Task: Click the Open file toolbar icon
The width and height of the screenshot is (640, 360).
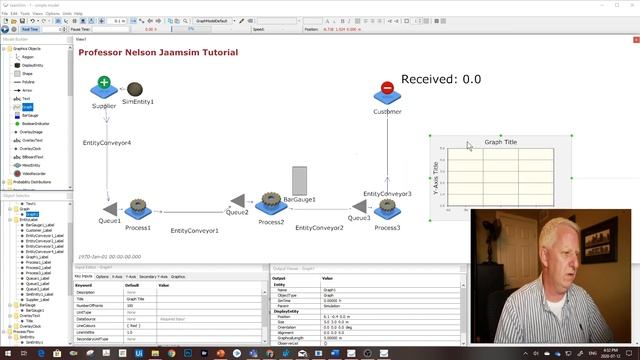Action: tap(14, 21)
